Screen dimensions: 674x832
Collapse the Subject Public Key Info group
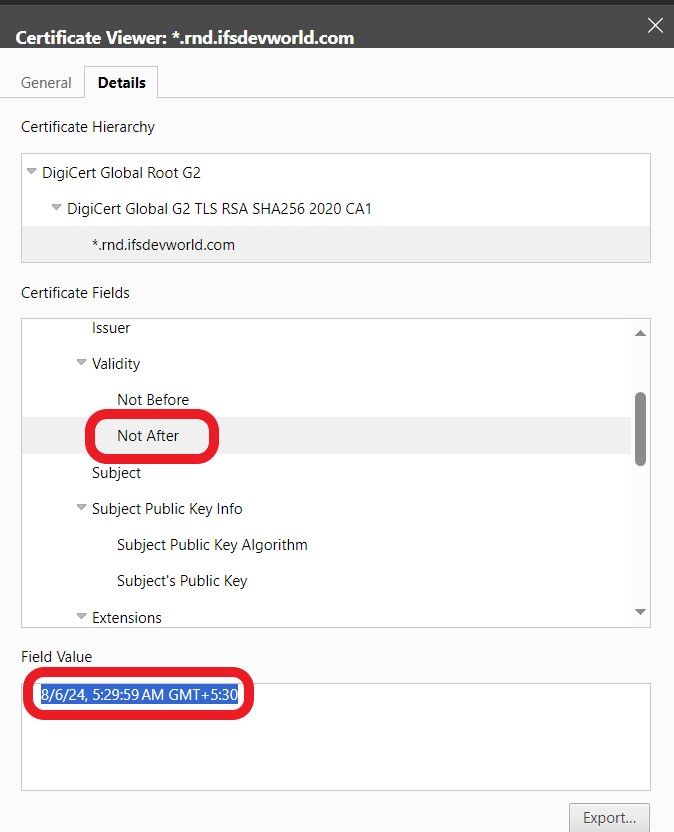[81, 508]
